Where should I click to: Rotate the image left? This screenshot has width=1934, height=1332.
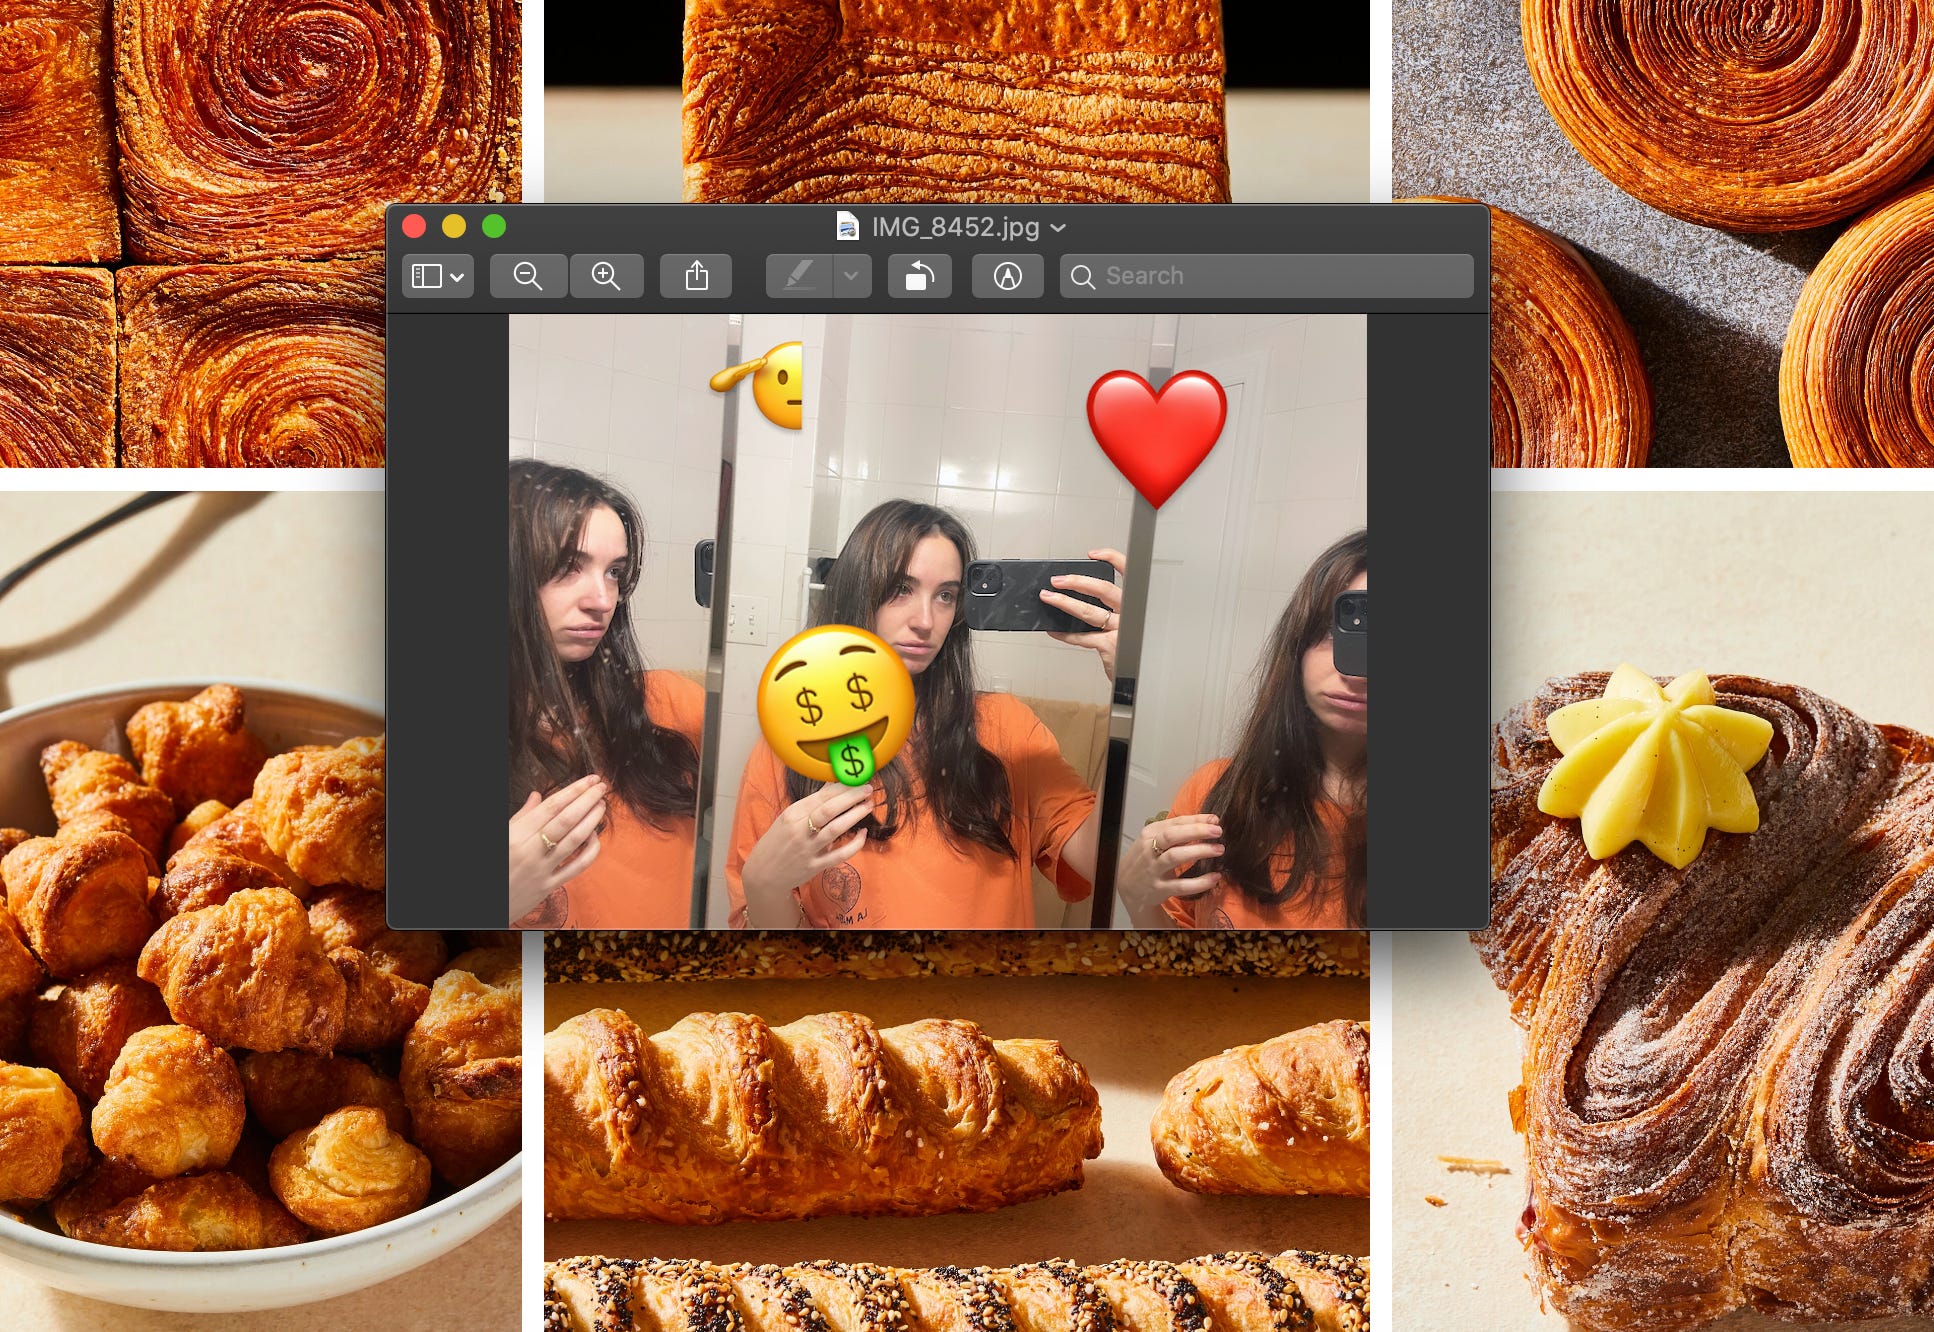[920, 276]
